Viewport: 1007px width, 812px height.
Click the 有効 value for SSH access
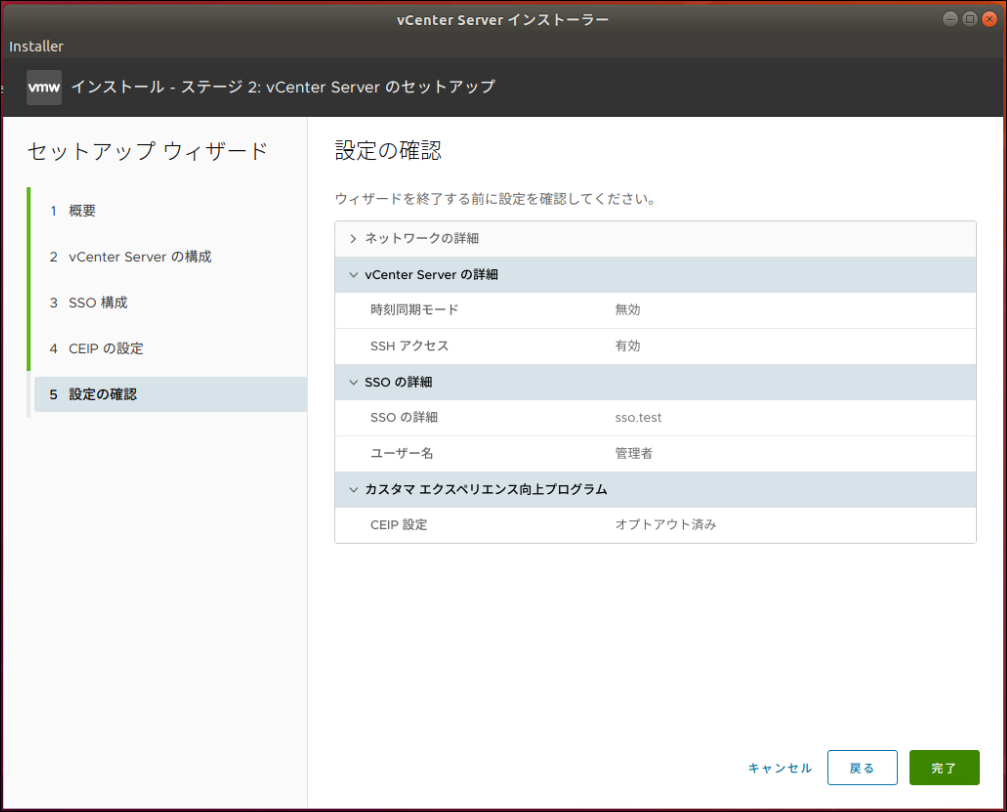tap(627, 346)
